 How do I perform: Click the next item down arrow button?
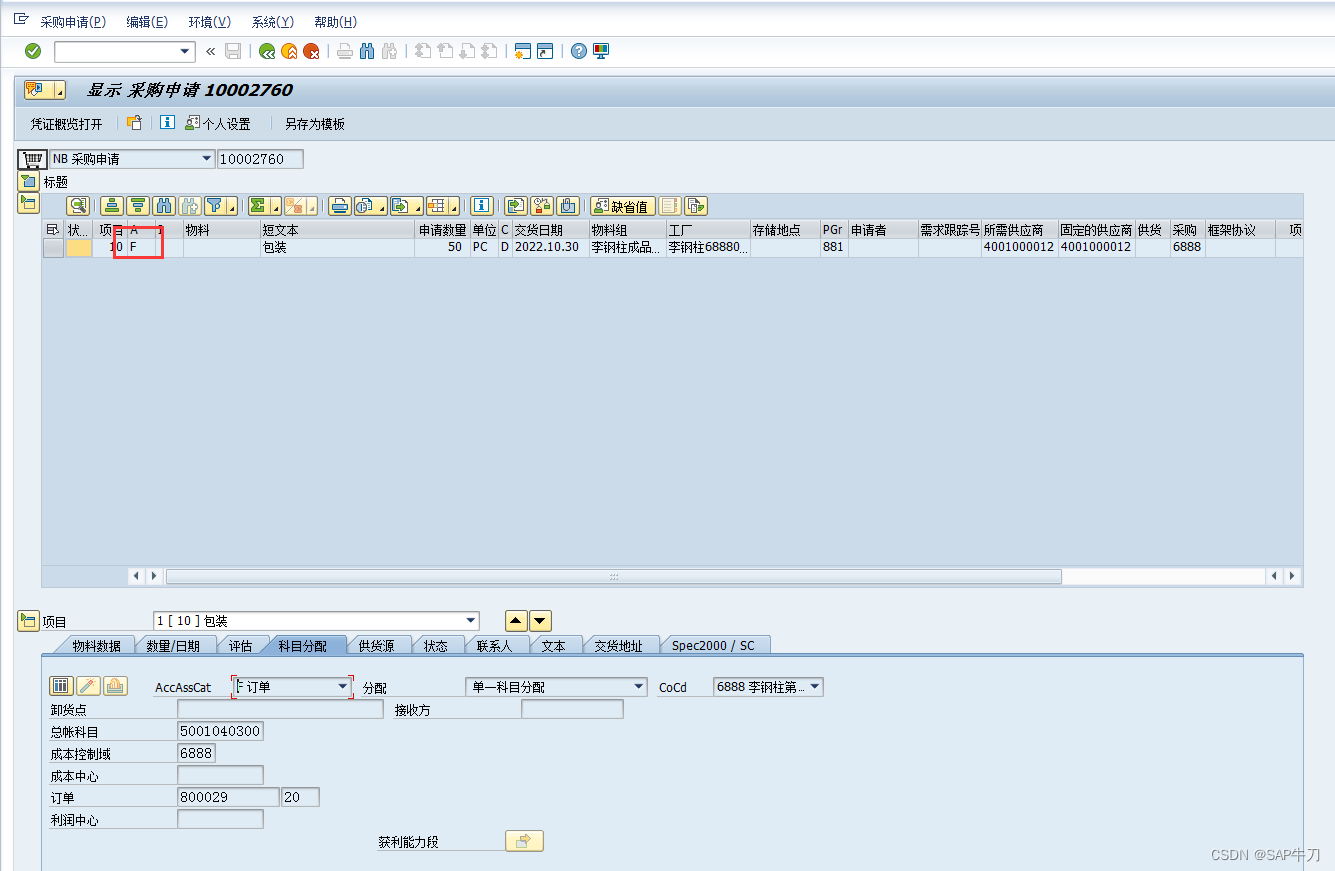coord(540,621)
